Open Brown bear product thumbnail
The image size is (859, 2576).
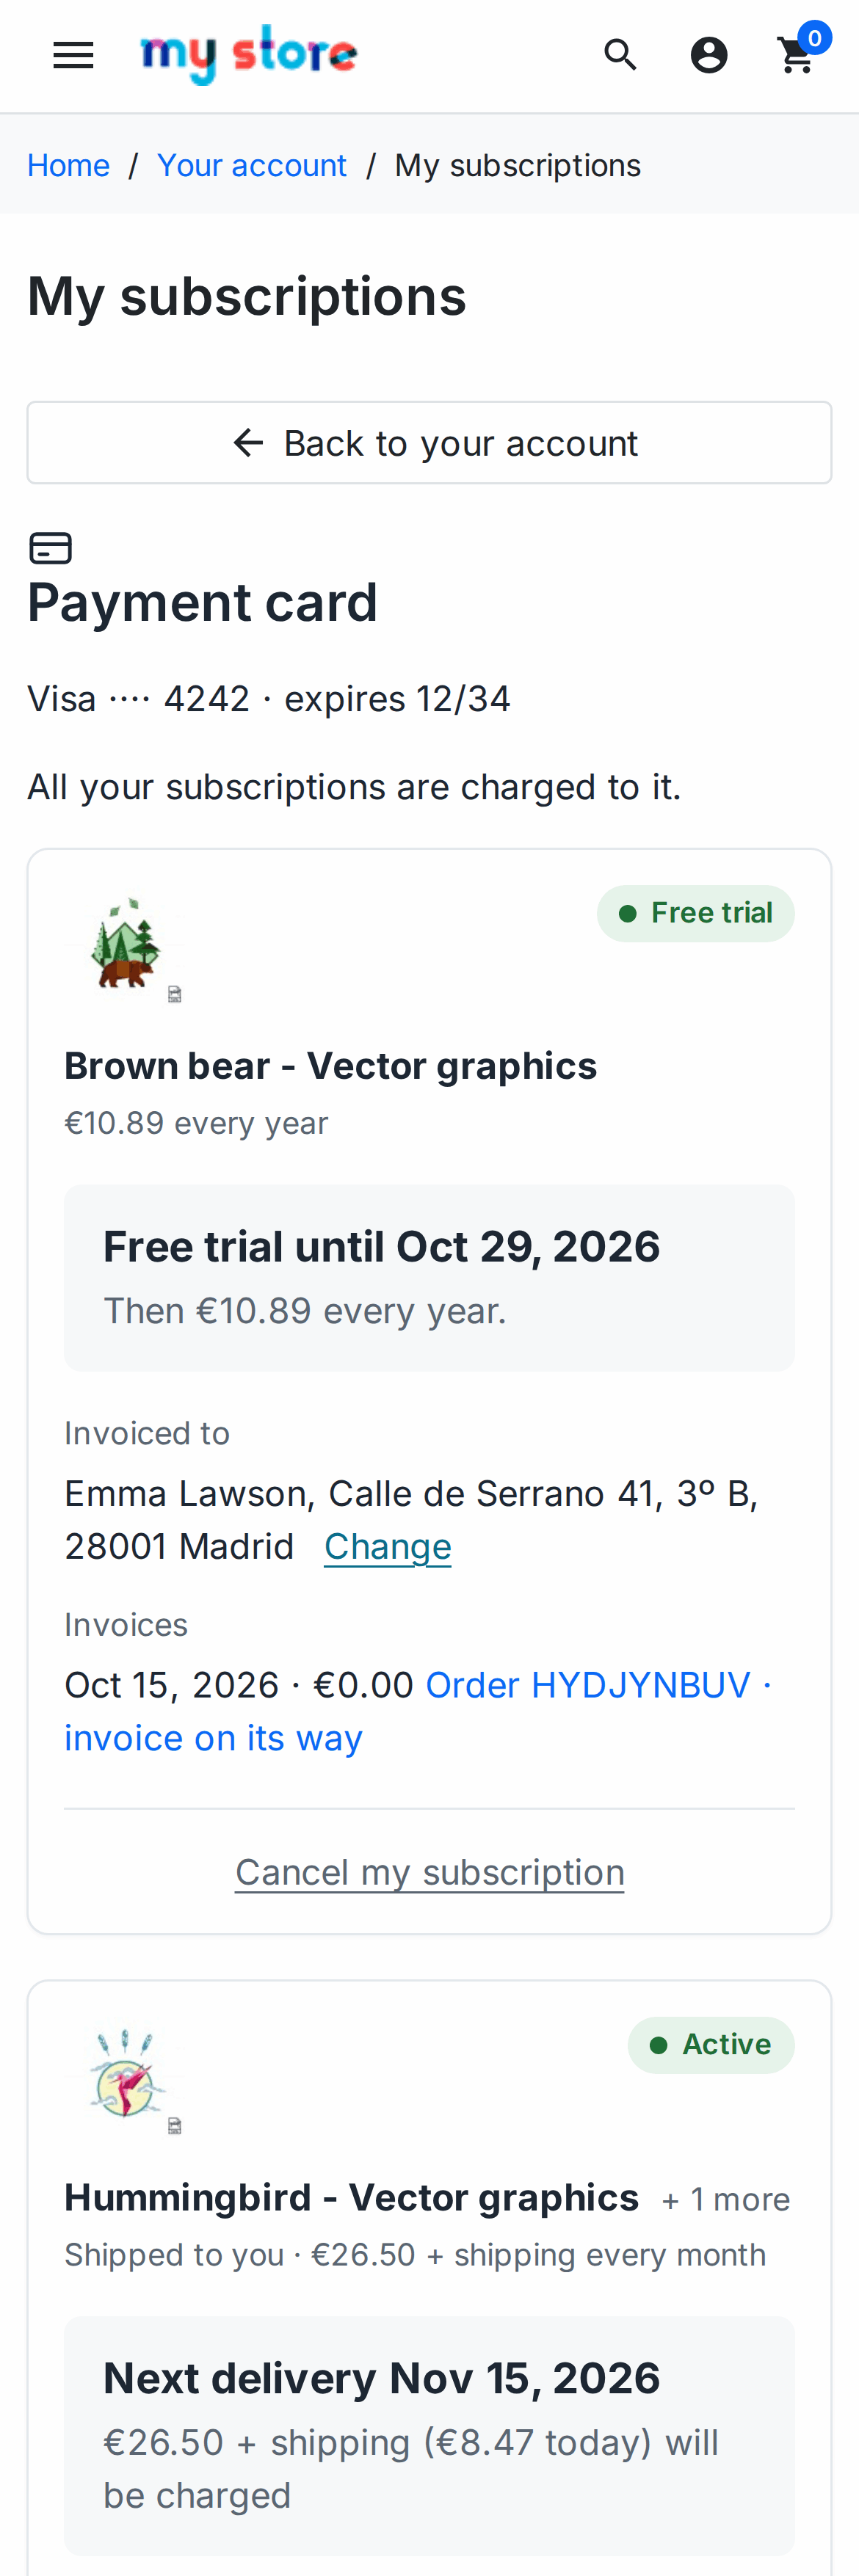pos(124,944)
